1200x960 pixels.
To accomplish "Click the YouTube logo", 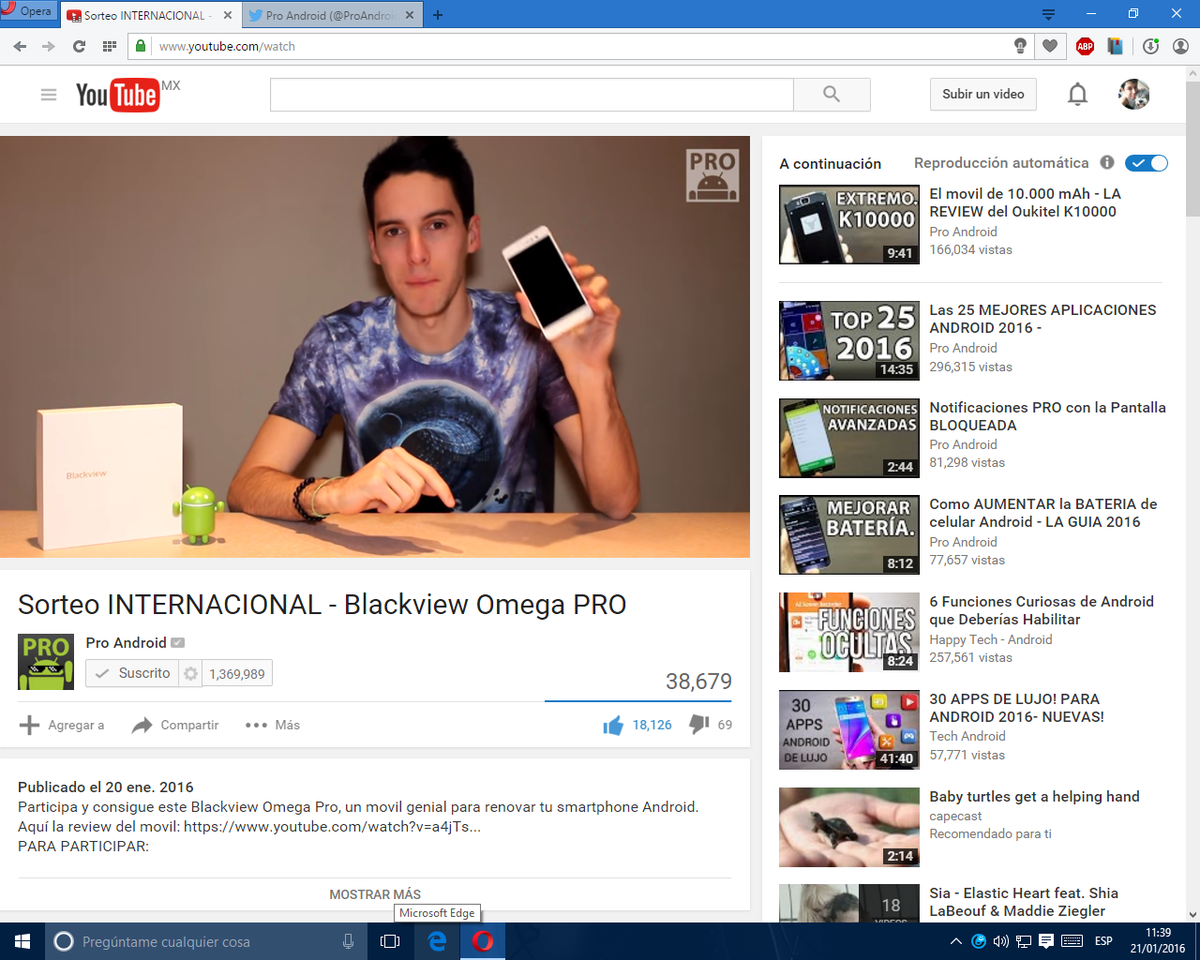I will (x=117, y=95).
